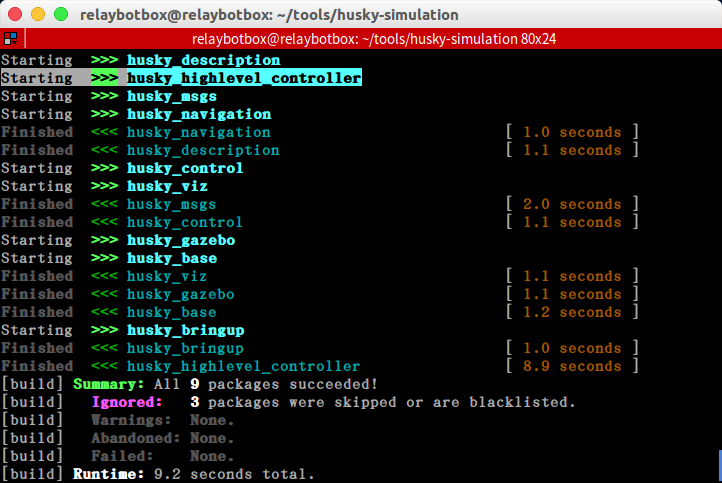Image resolution: width=722 pixels, height=483 pixels.
Task: Click husky_base in its Starting line
Action: [x=172, y=258]
